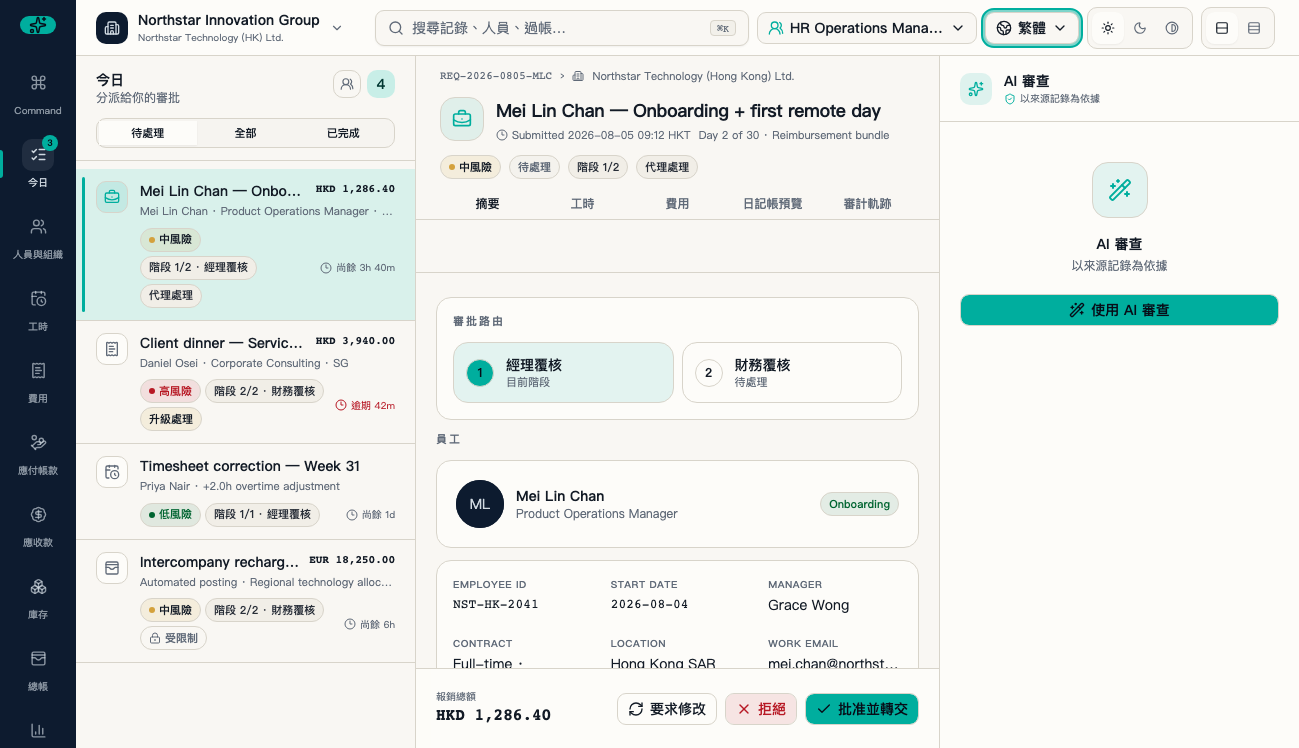Go to 人員與組織 in the sidebar
Image resolution: width=1299 pixels, height=748 pixels.
coord(38,238)
